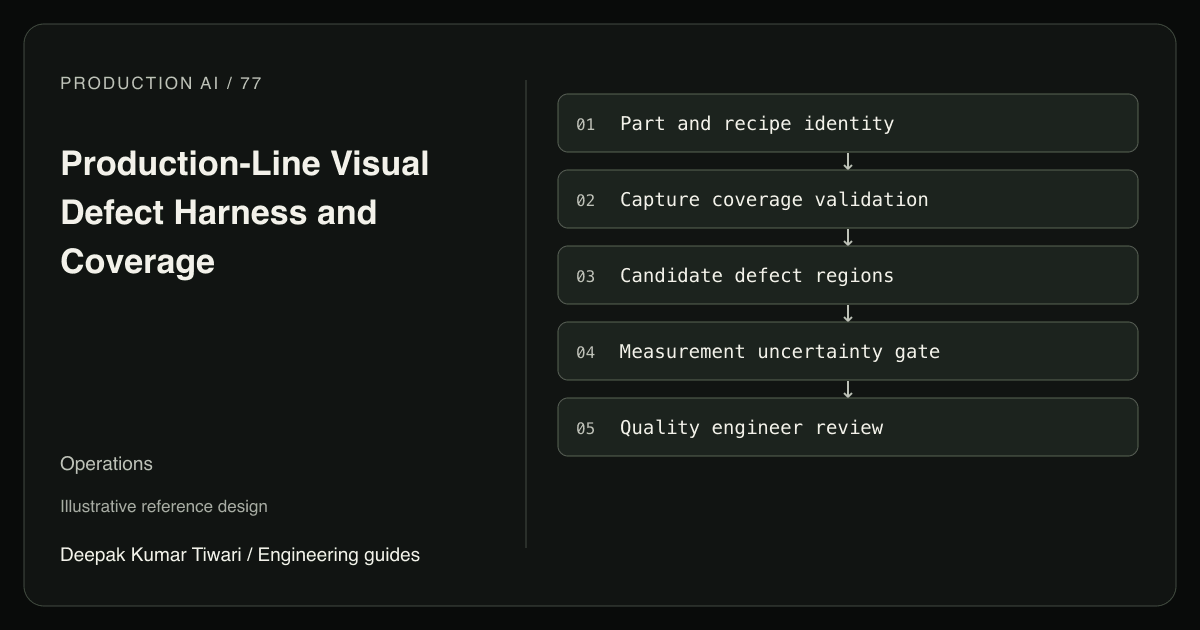Viewport: 1200px width, 630px height.
Task: Click the step number '01'
Action: click(585, 124)
